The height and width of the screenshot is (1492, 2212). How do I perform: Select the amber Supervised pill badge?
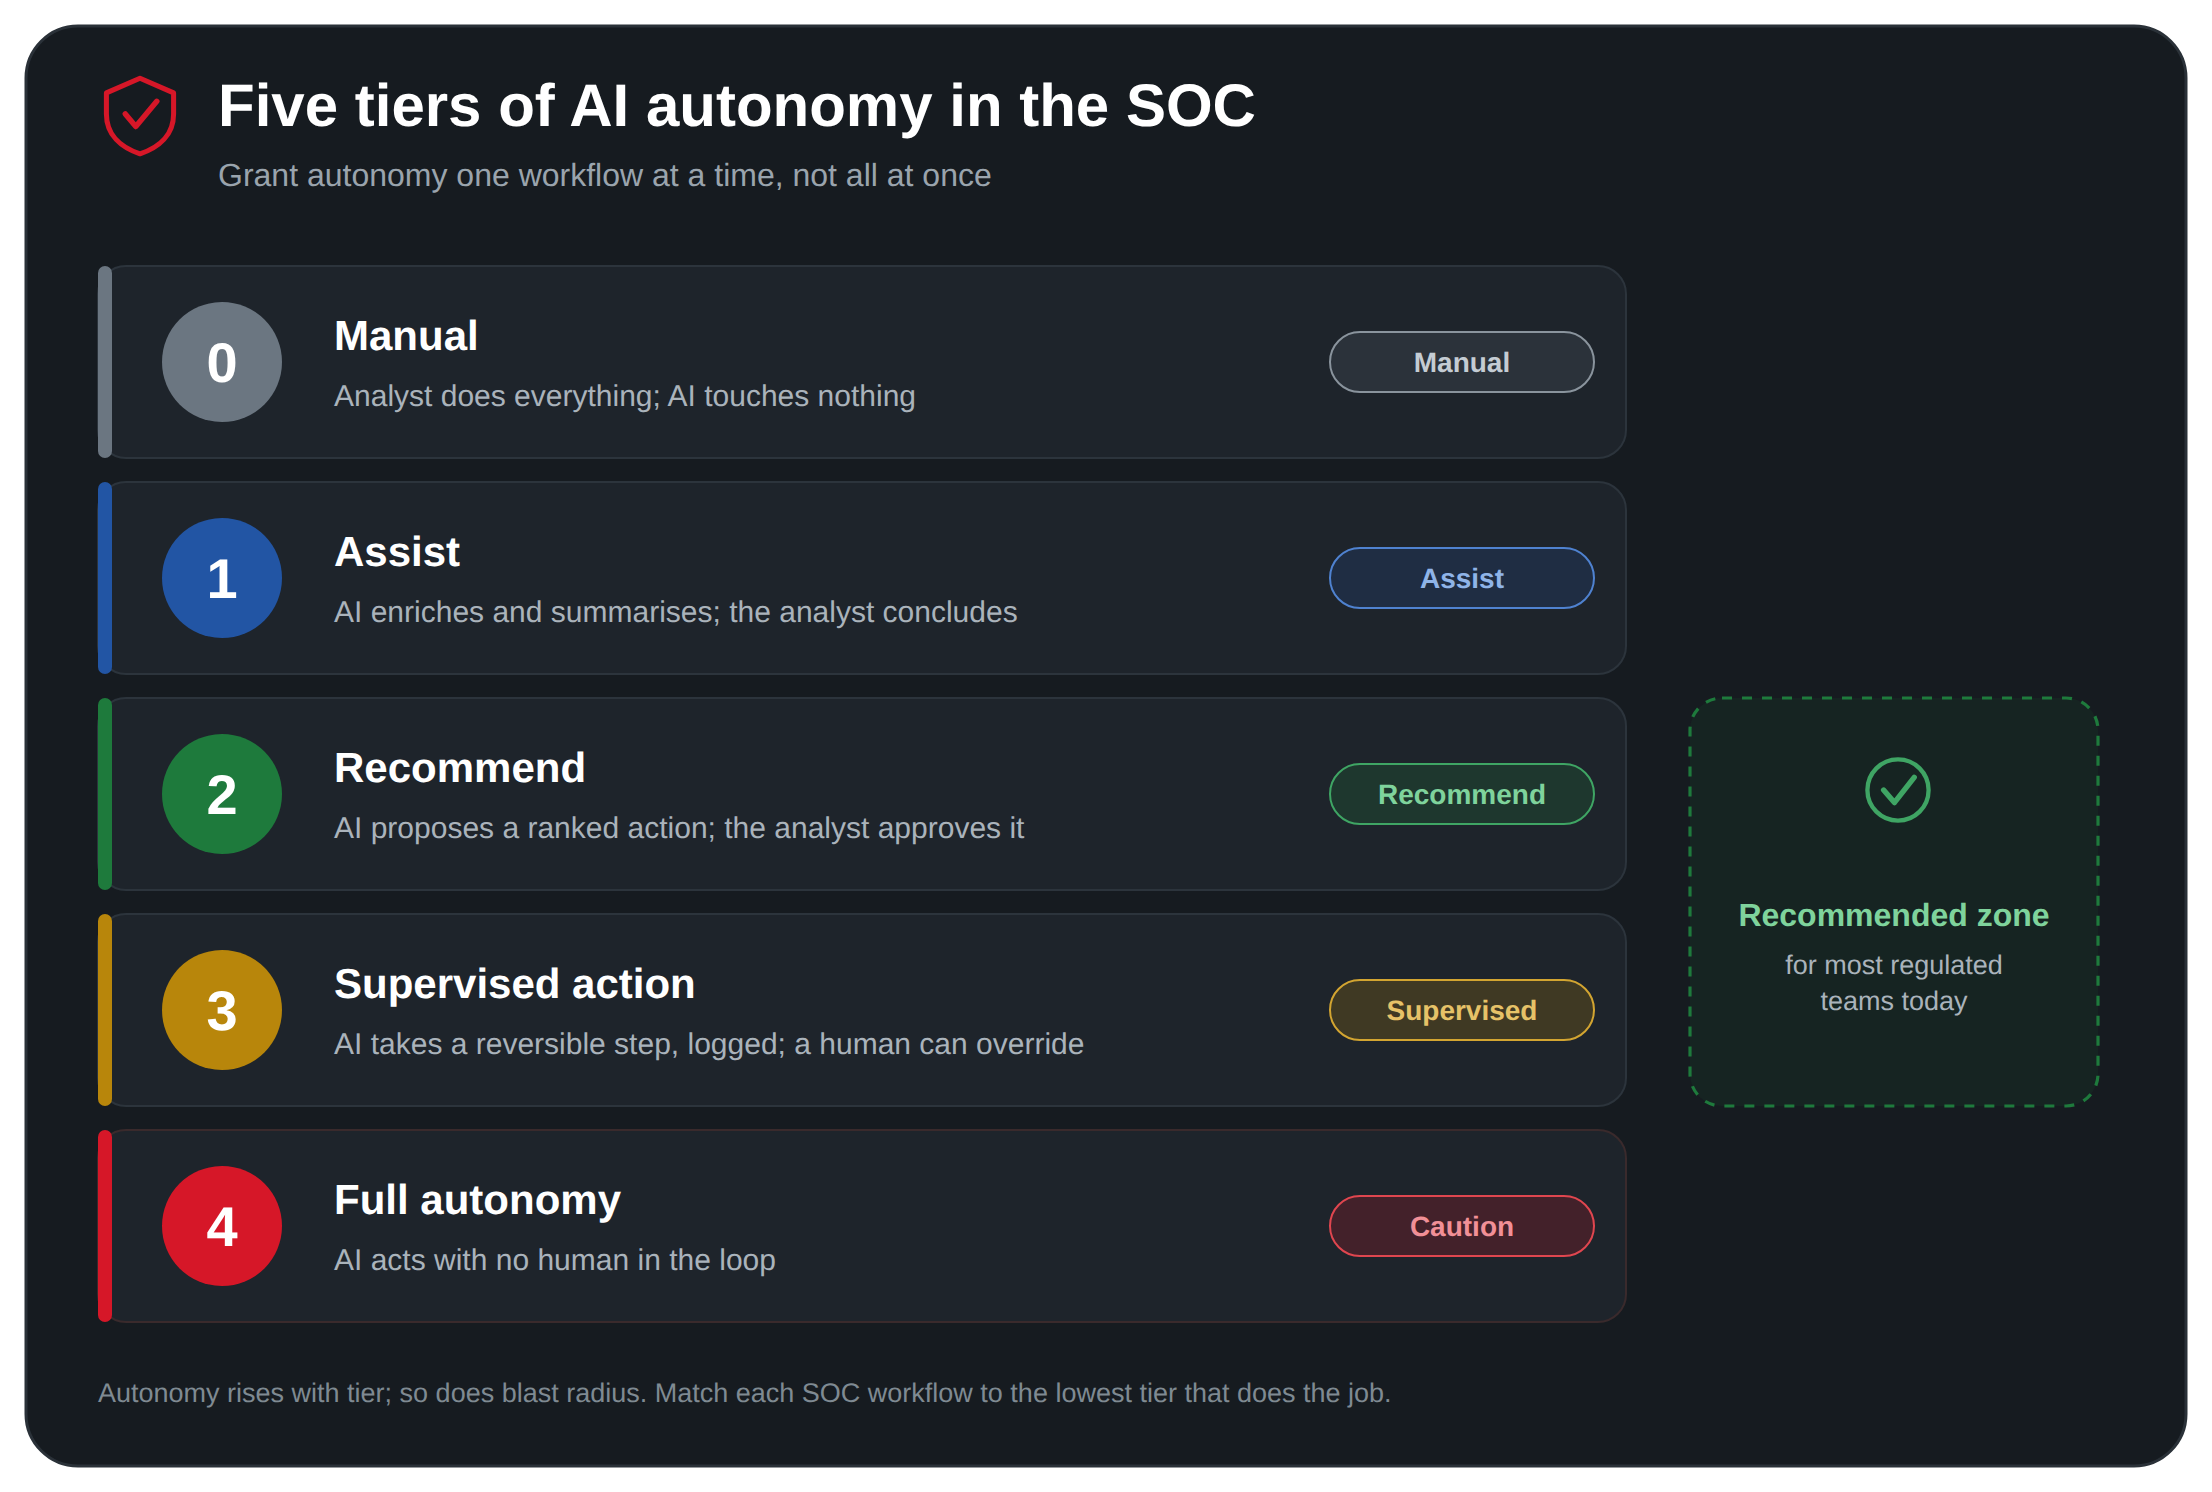pos(1461,1010)
